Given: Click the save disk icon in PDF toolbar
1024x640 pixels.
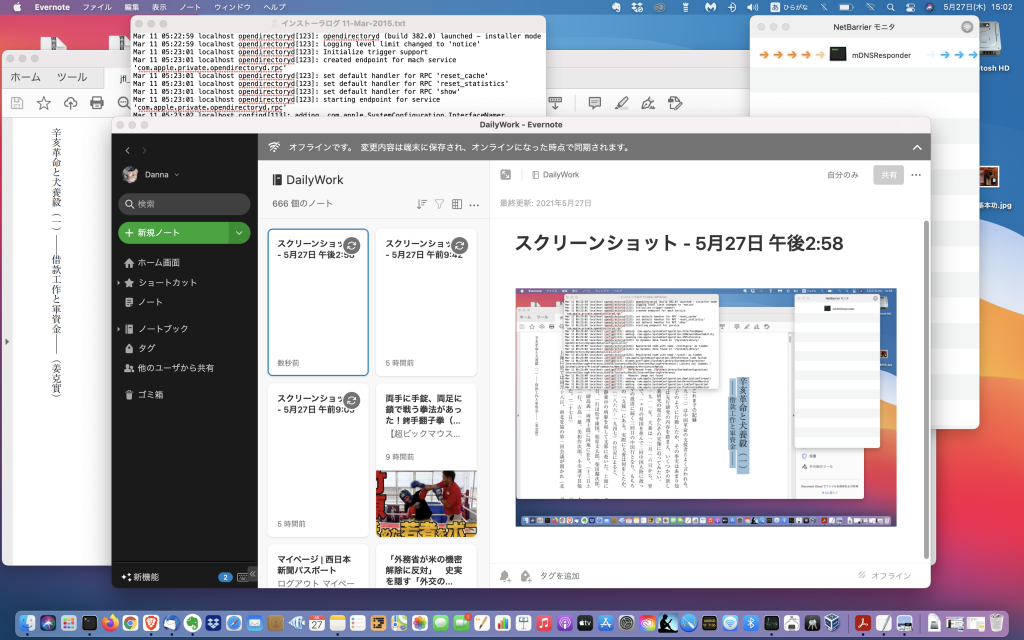Looking at the screenshot, I should tap(17, 103).
